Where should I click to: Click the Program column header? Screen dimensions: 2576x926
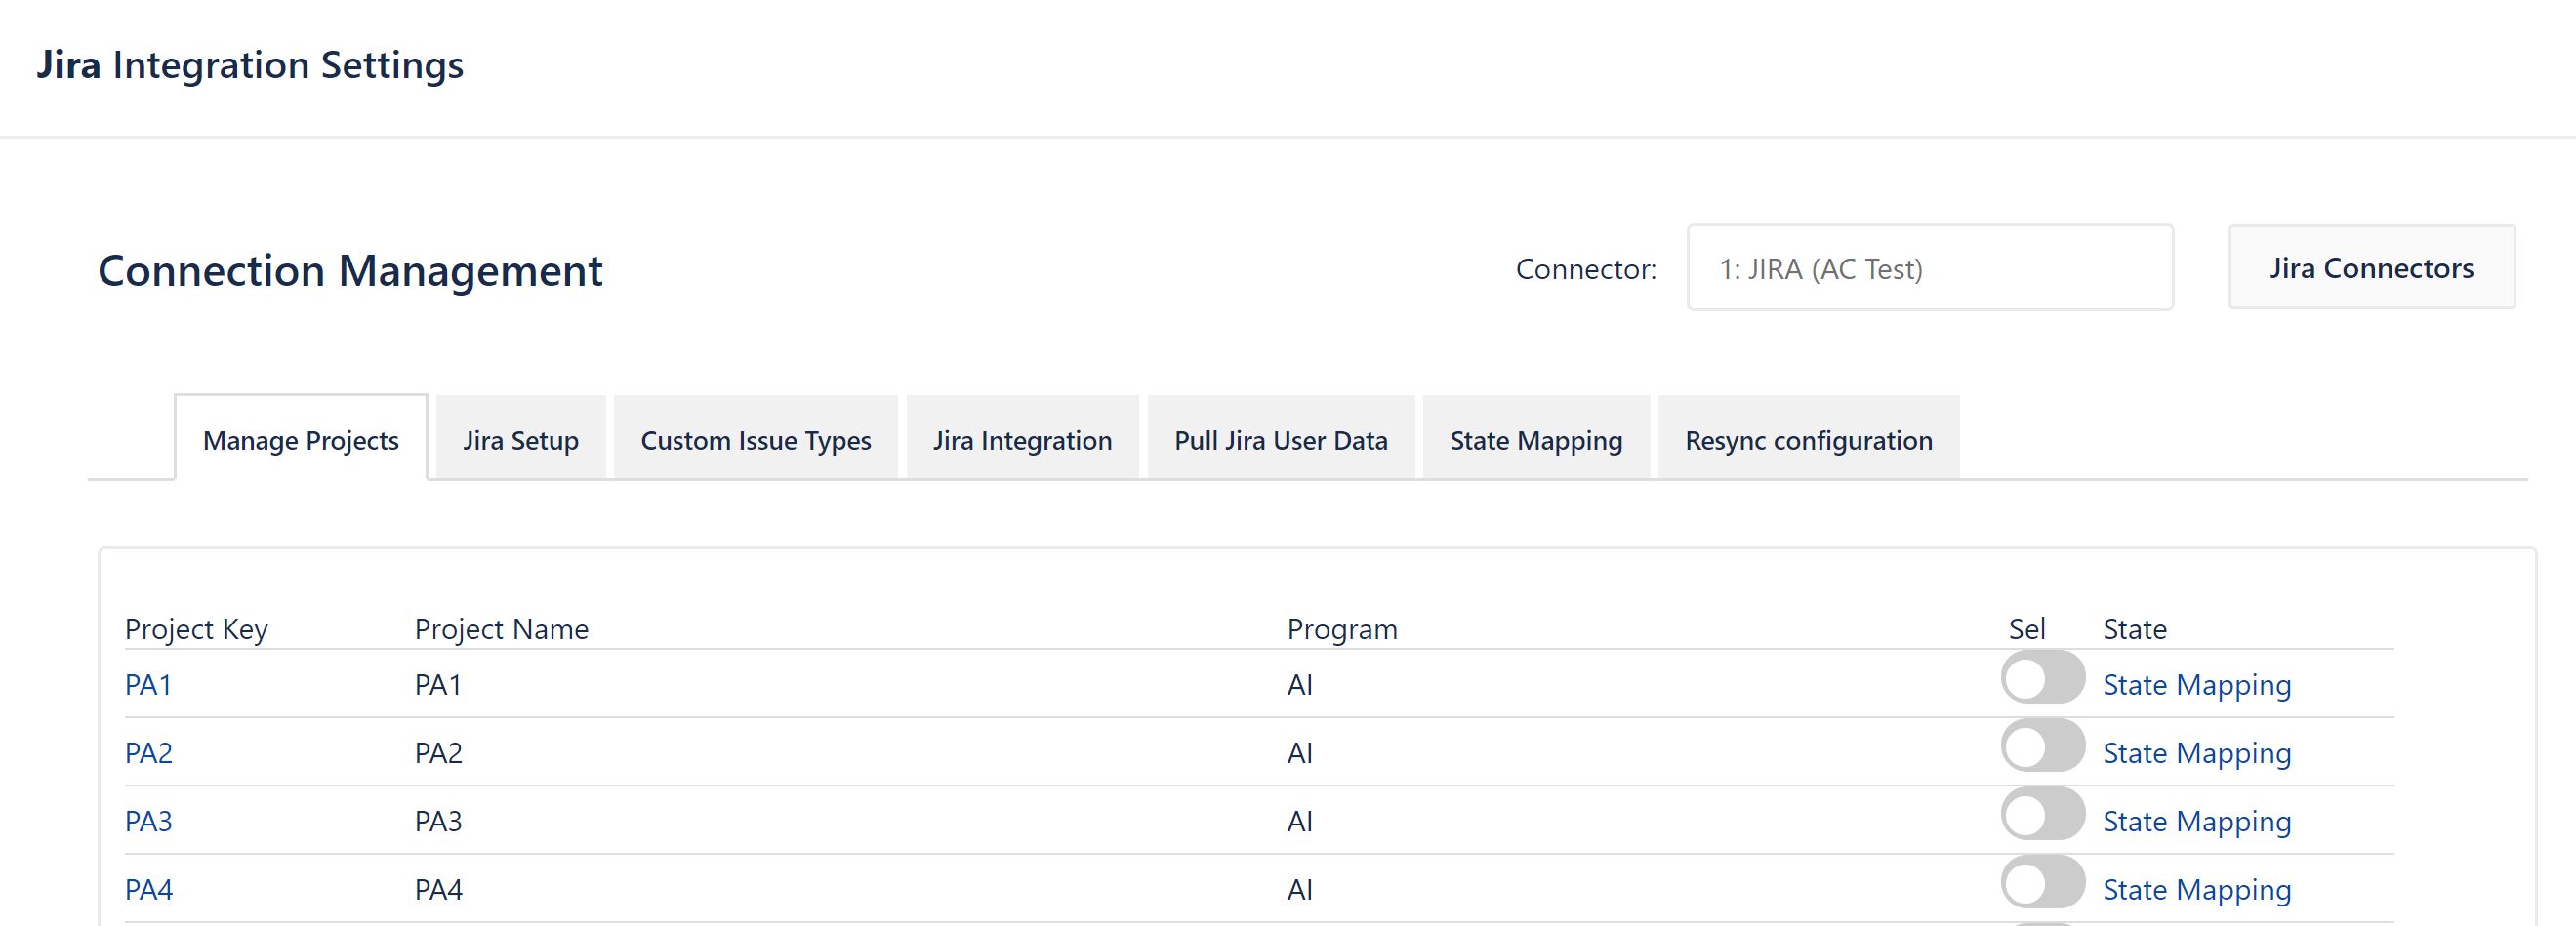1342,629
